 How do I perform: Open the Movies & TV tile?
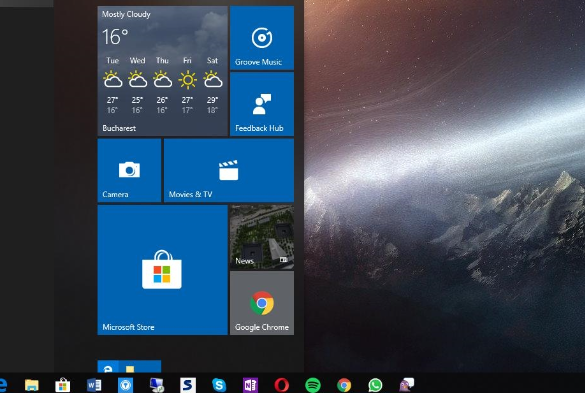[x=229, y=171]
